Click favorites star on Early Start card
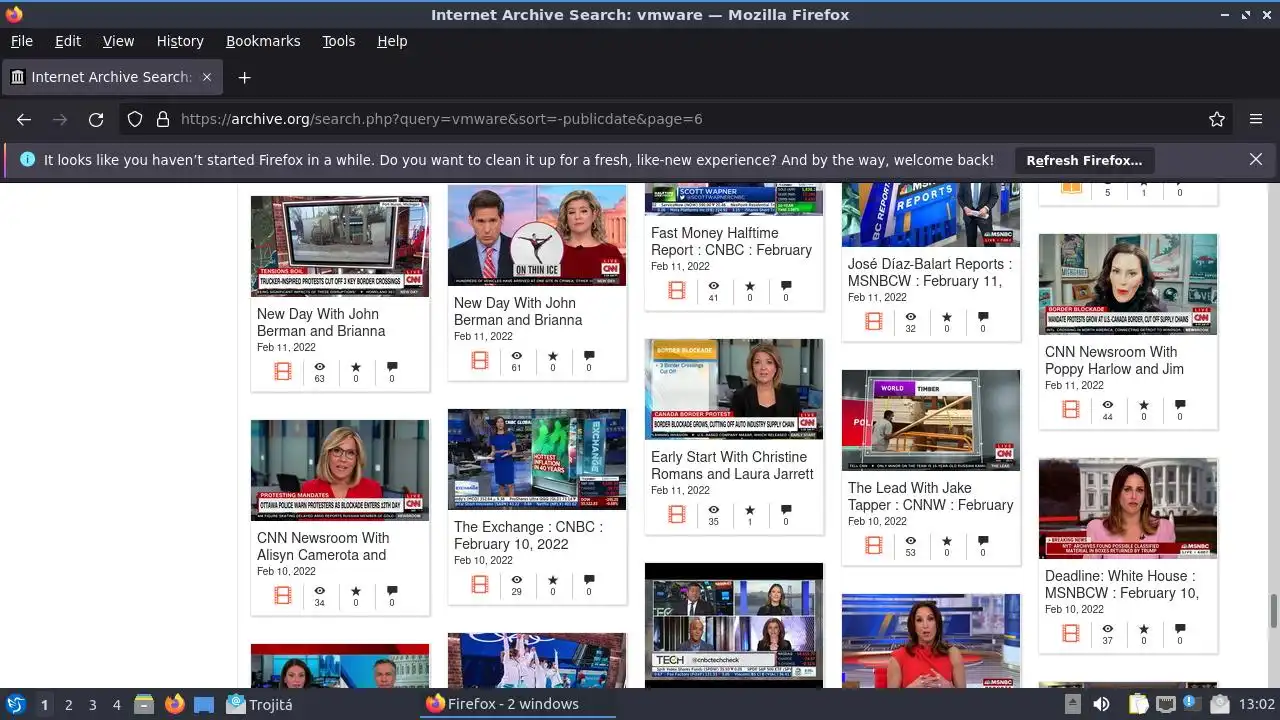Screen dimensions: 1280x720 click(x=749, y=510)
